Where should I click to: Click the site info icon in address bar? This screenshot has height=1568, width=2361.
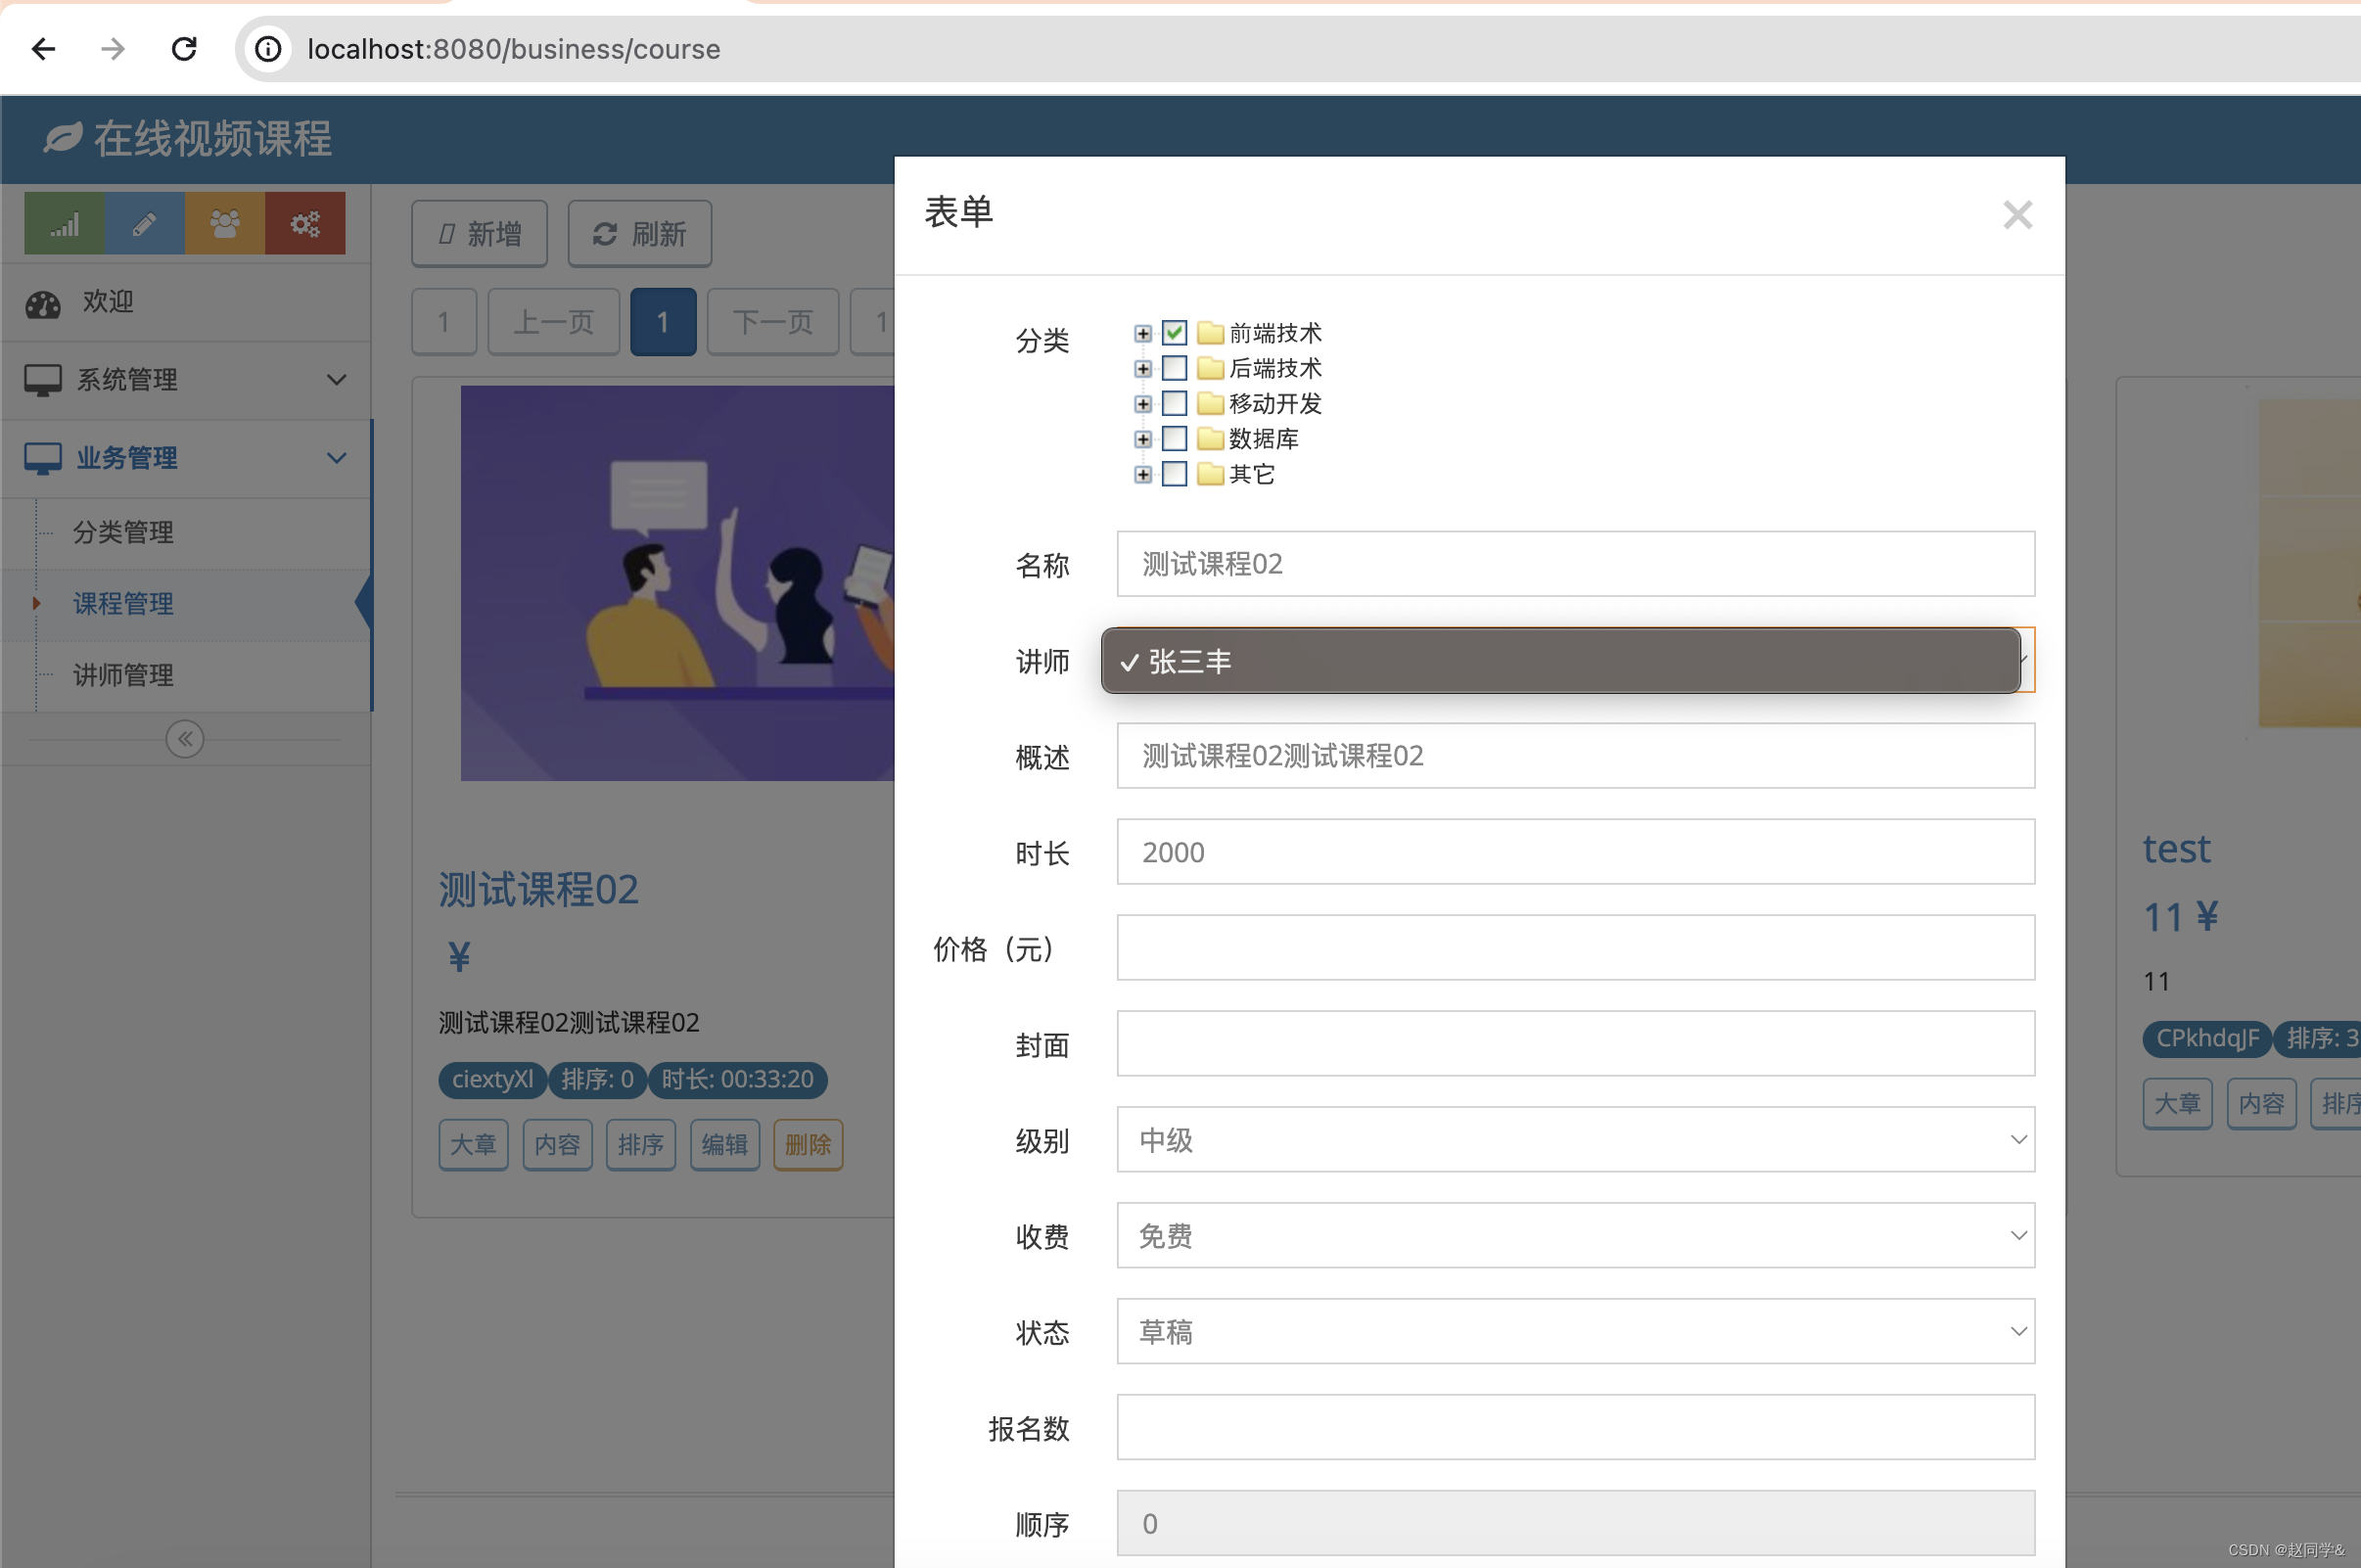pyautogui.click(x=268, y=48)
